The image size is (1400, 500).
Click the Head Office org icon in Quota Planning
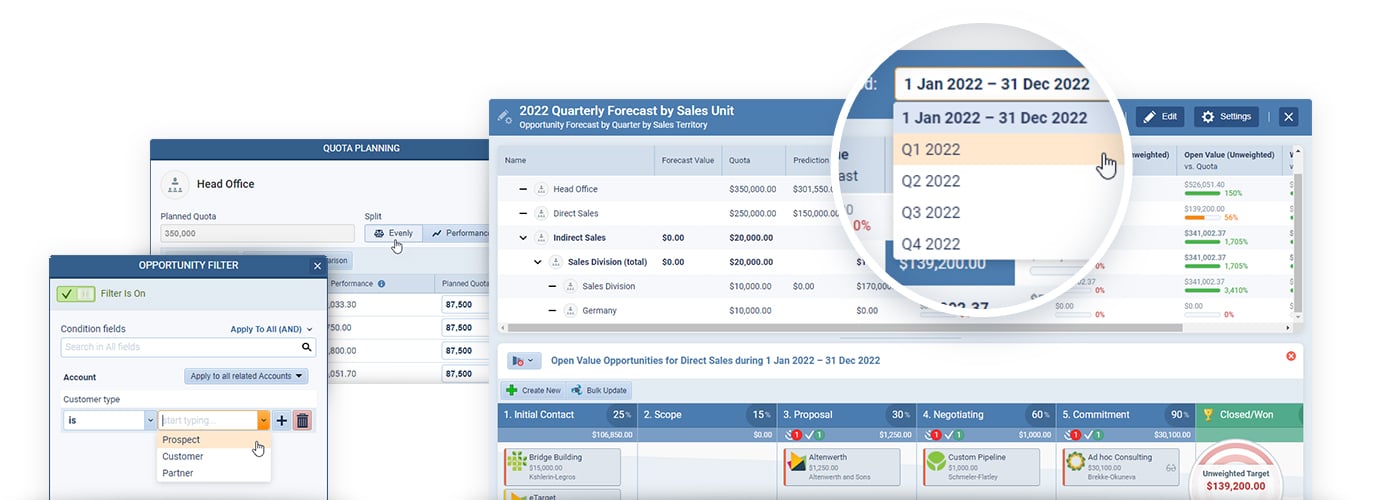pyautogui.click(x=176, y=184)
